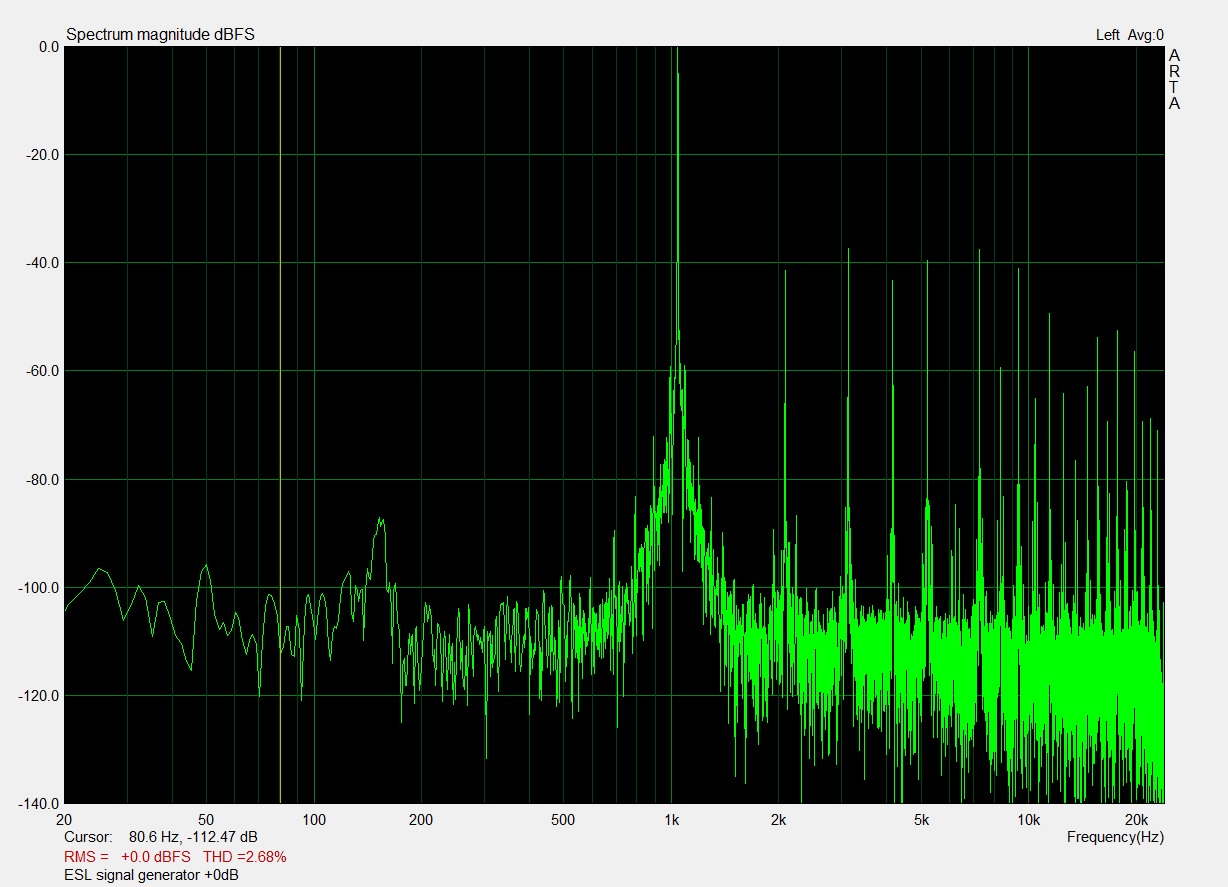This screenshot has width=1228, height=887.
Task: Click the cursor readout '80.6 Hz, -112.47 dB'
Action: pyautogui.click(x=193, y=836)
